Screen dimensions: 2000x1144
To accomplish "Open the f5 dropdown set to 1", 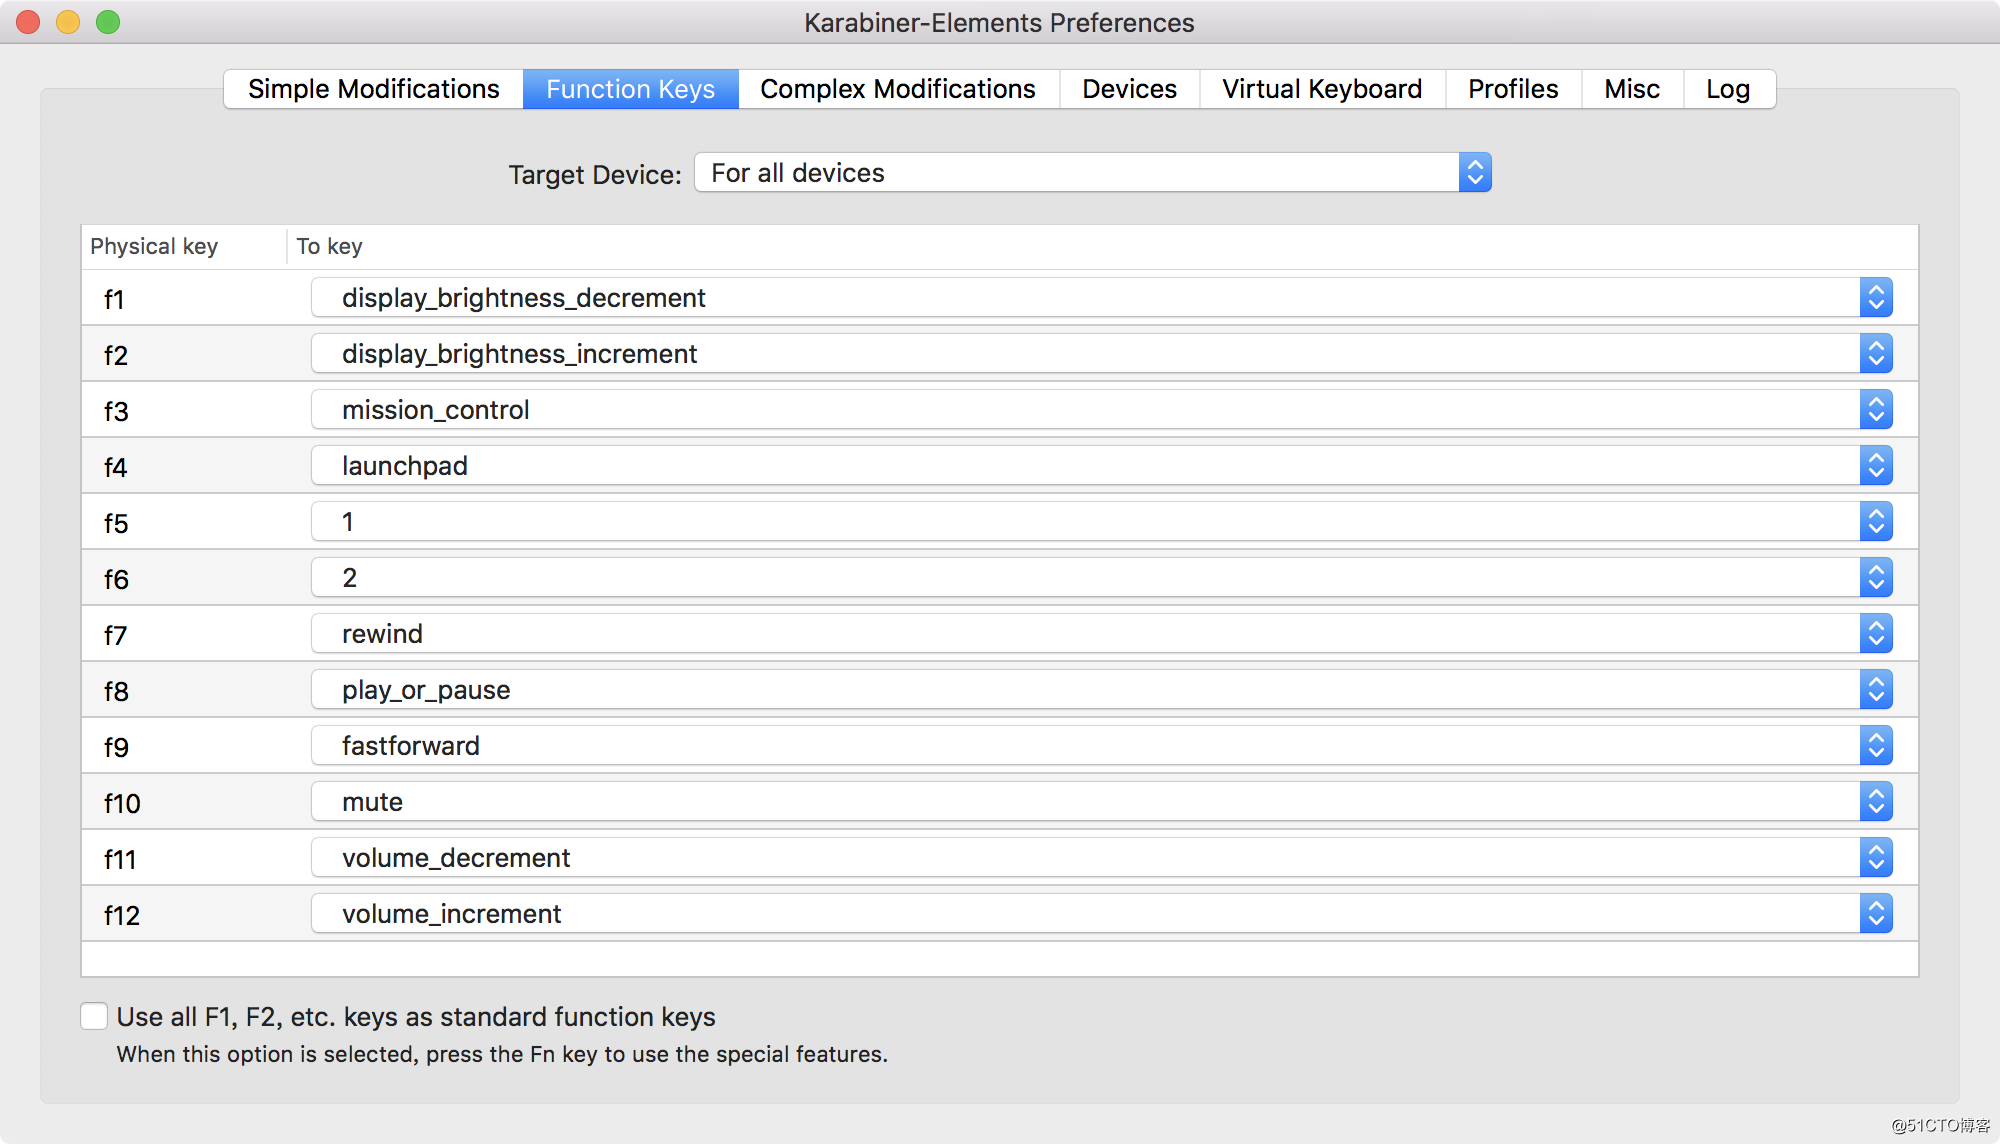I will (1102, 521).
